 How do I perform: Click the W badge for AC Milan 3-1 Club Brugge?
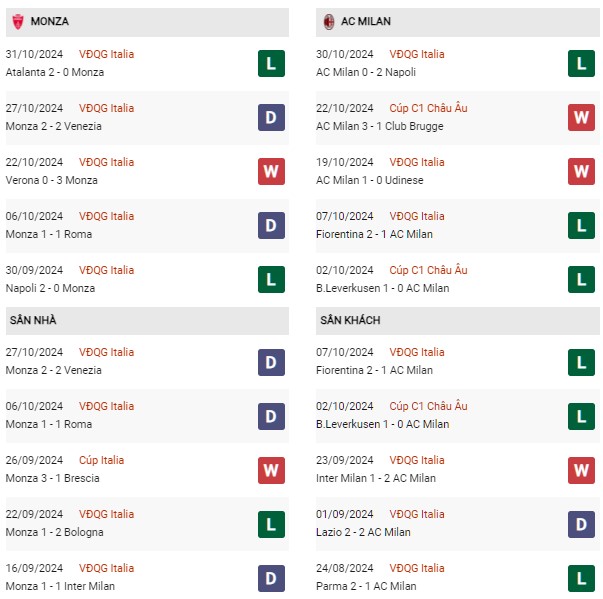(581, 118)
